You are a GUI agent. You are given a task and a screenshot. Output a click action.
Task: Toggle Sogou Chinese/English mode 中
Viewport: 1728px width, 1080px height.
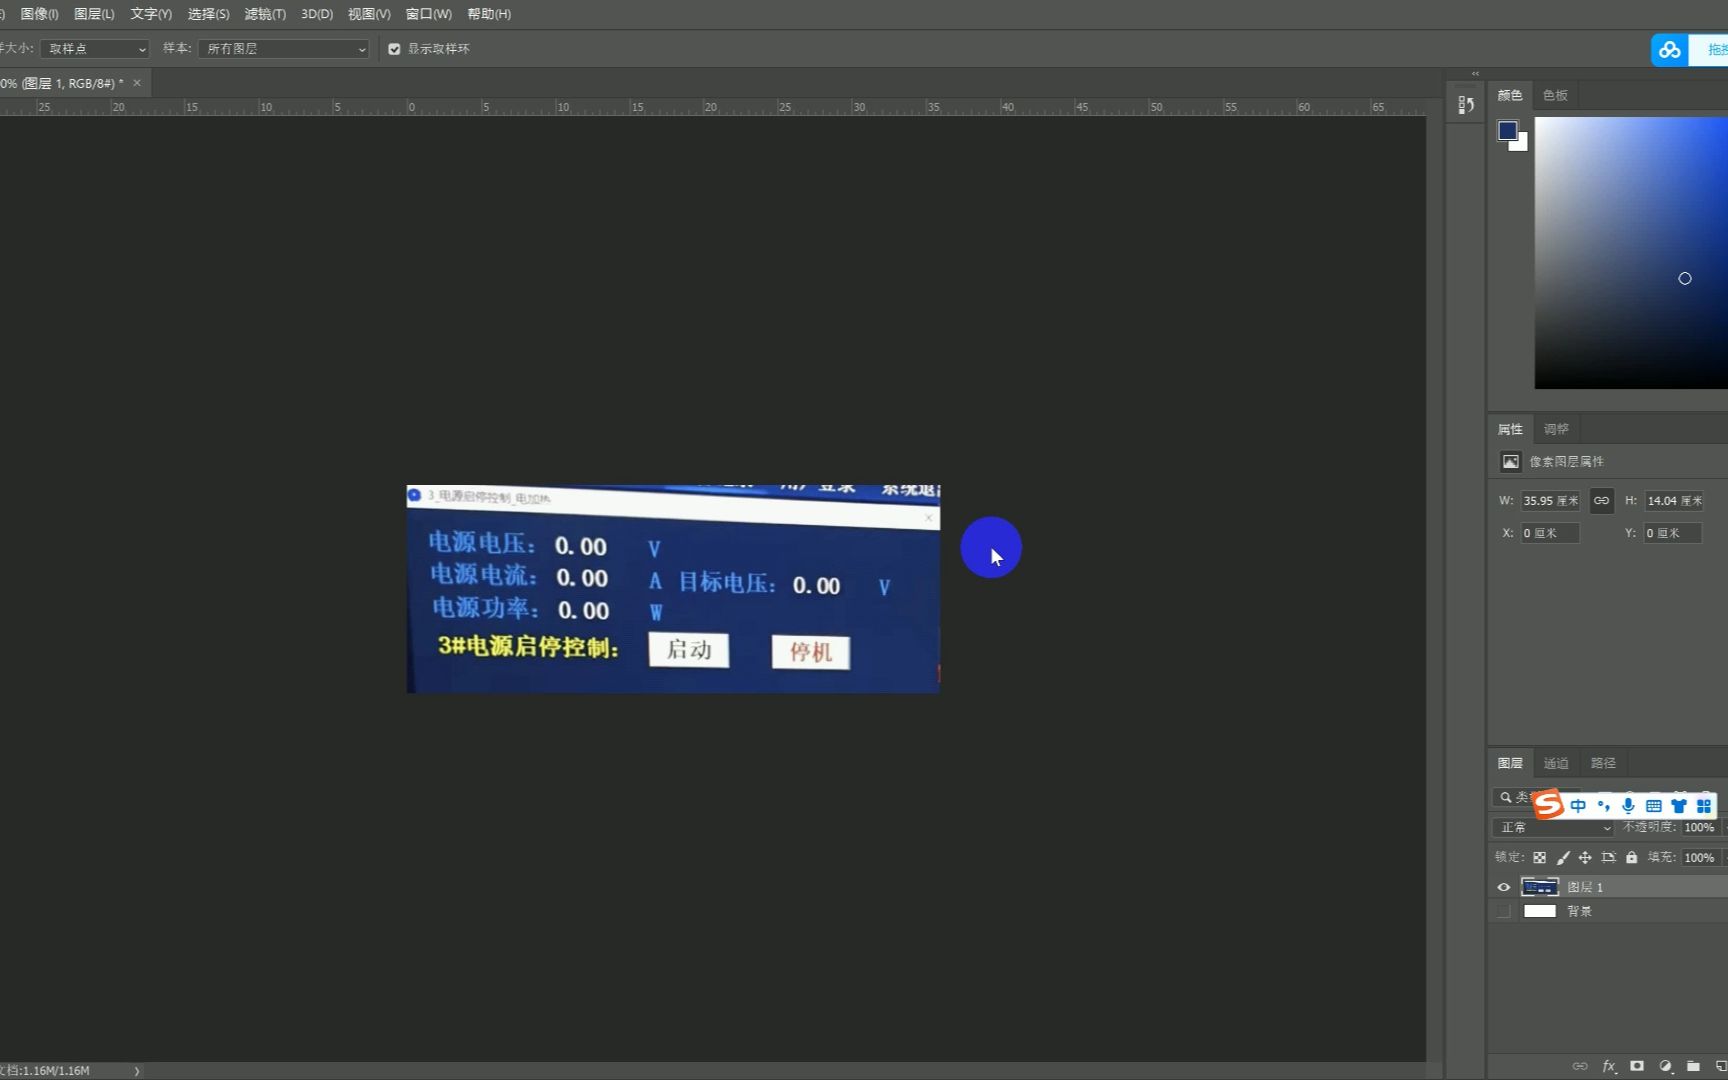coord(1578,806)
